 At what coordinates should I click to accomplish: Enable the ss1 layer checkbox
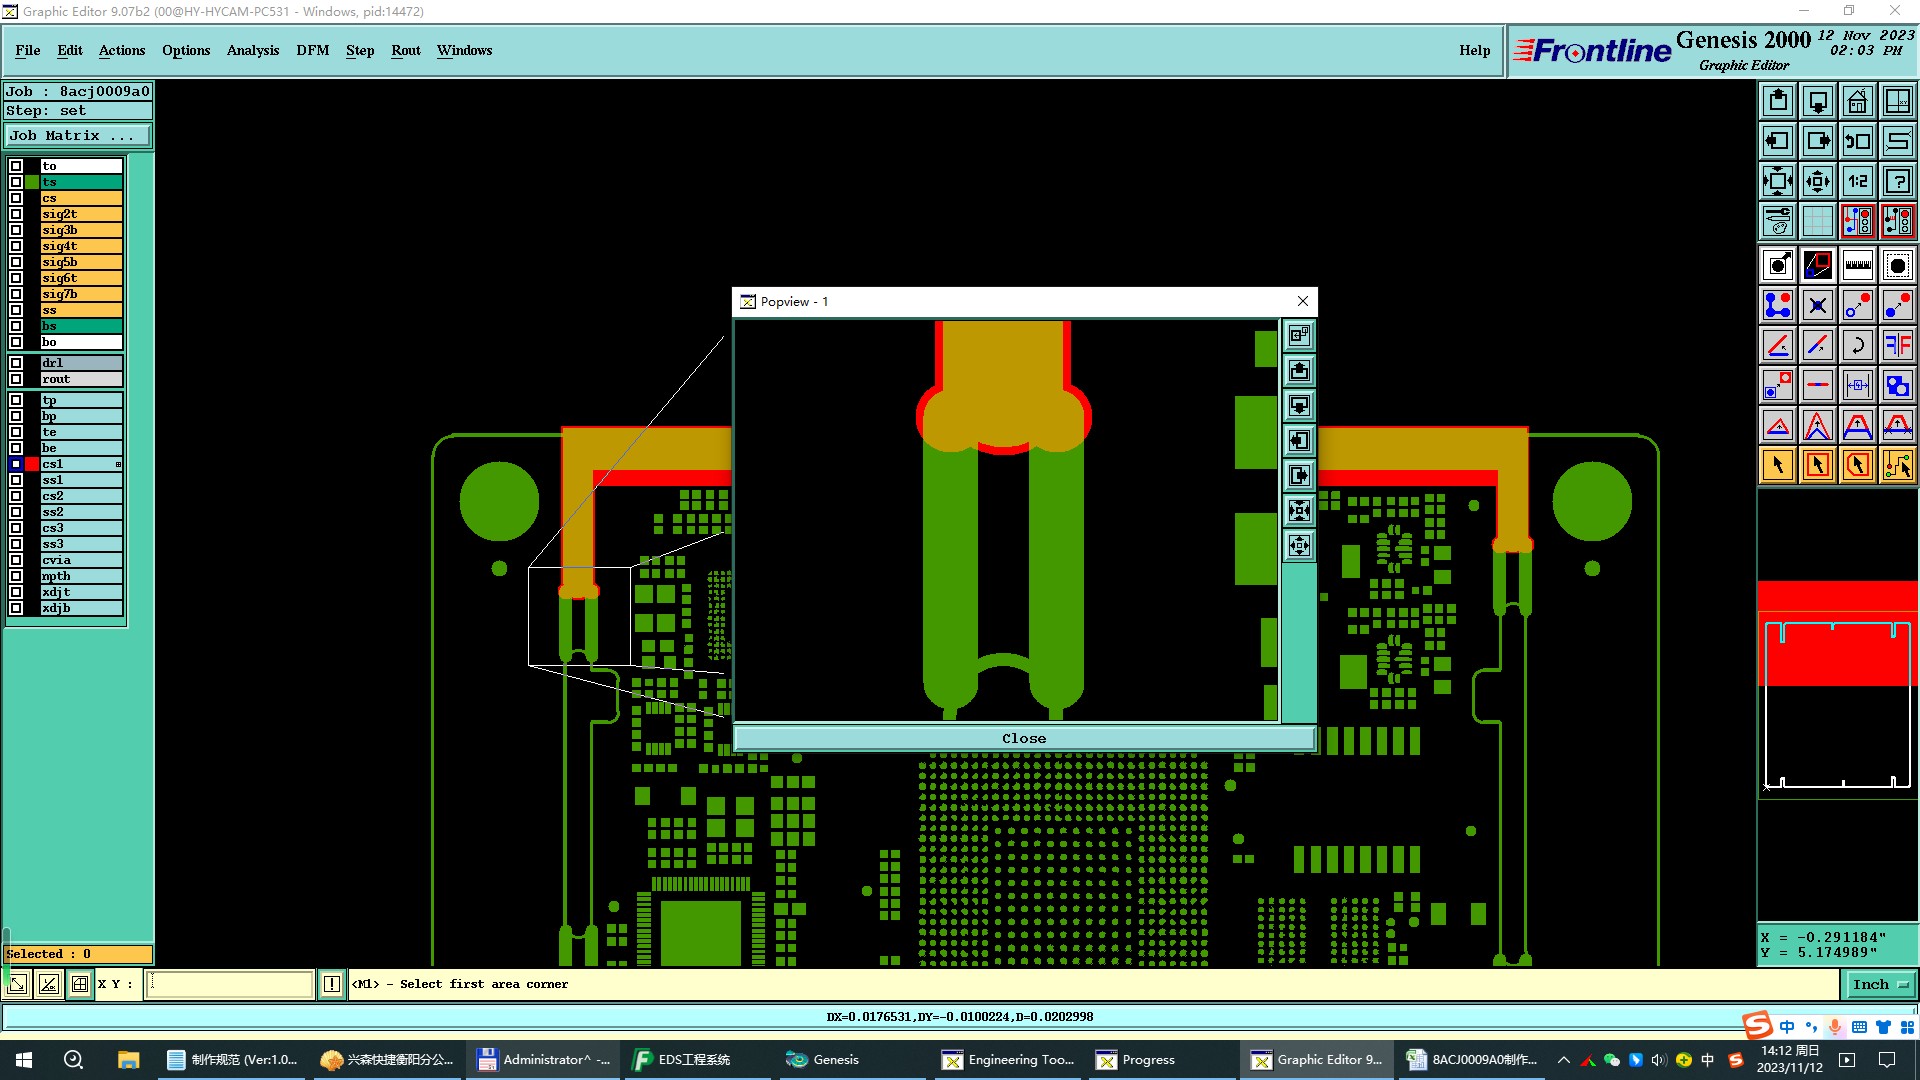(16, 480)
